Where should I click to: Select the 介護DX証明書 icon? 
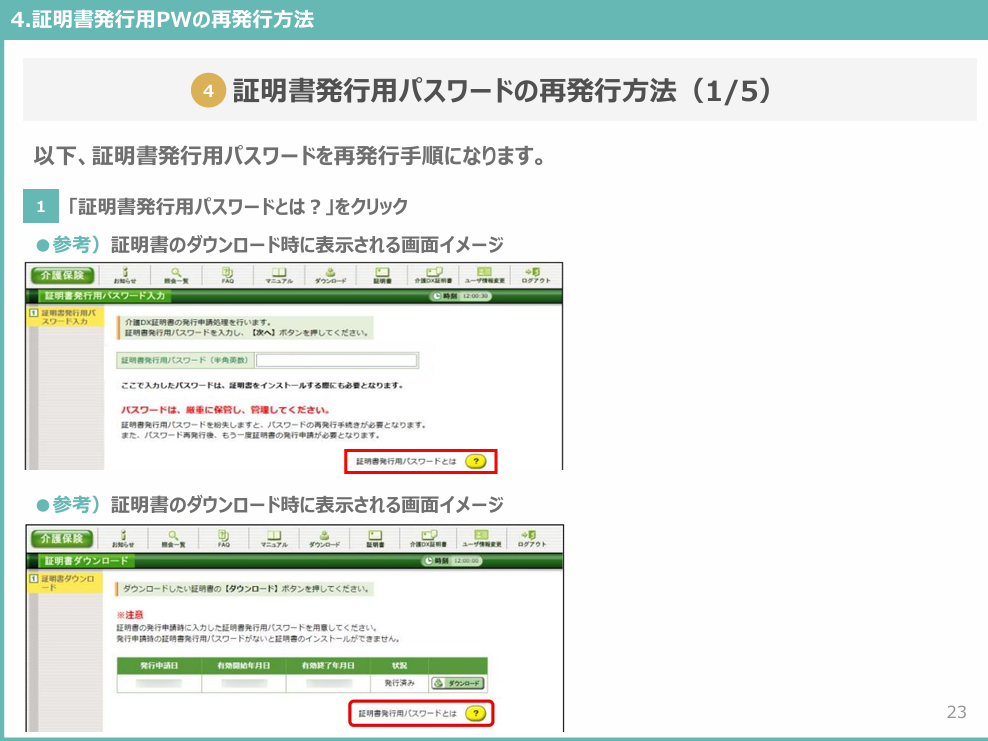(x=432, y=274)
